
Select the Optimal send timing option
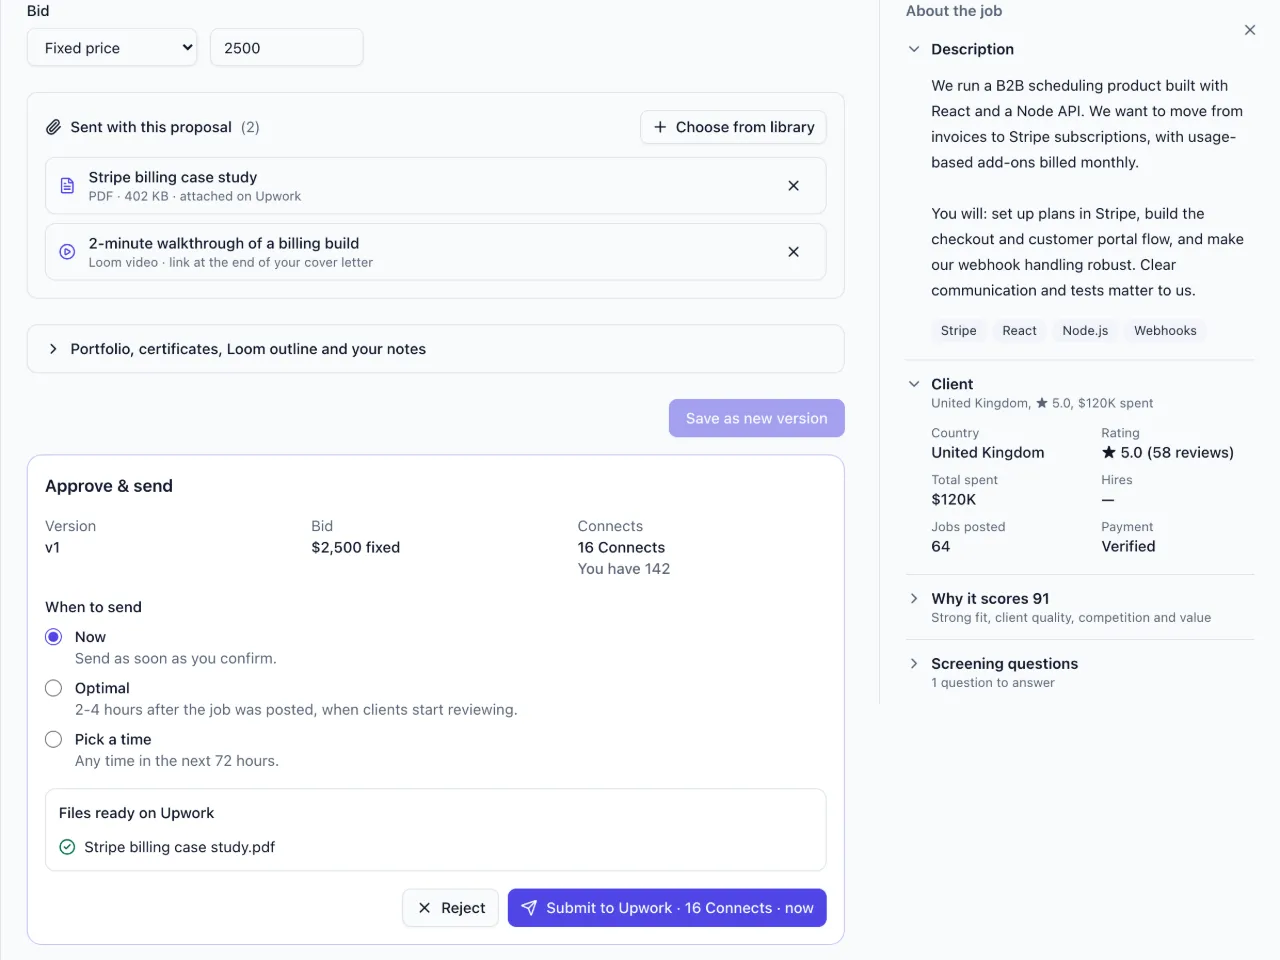pos(54,688)
